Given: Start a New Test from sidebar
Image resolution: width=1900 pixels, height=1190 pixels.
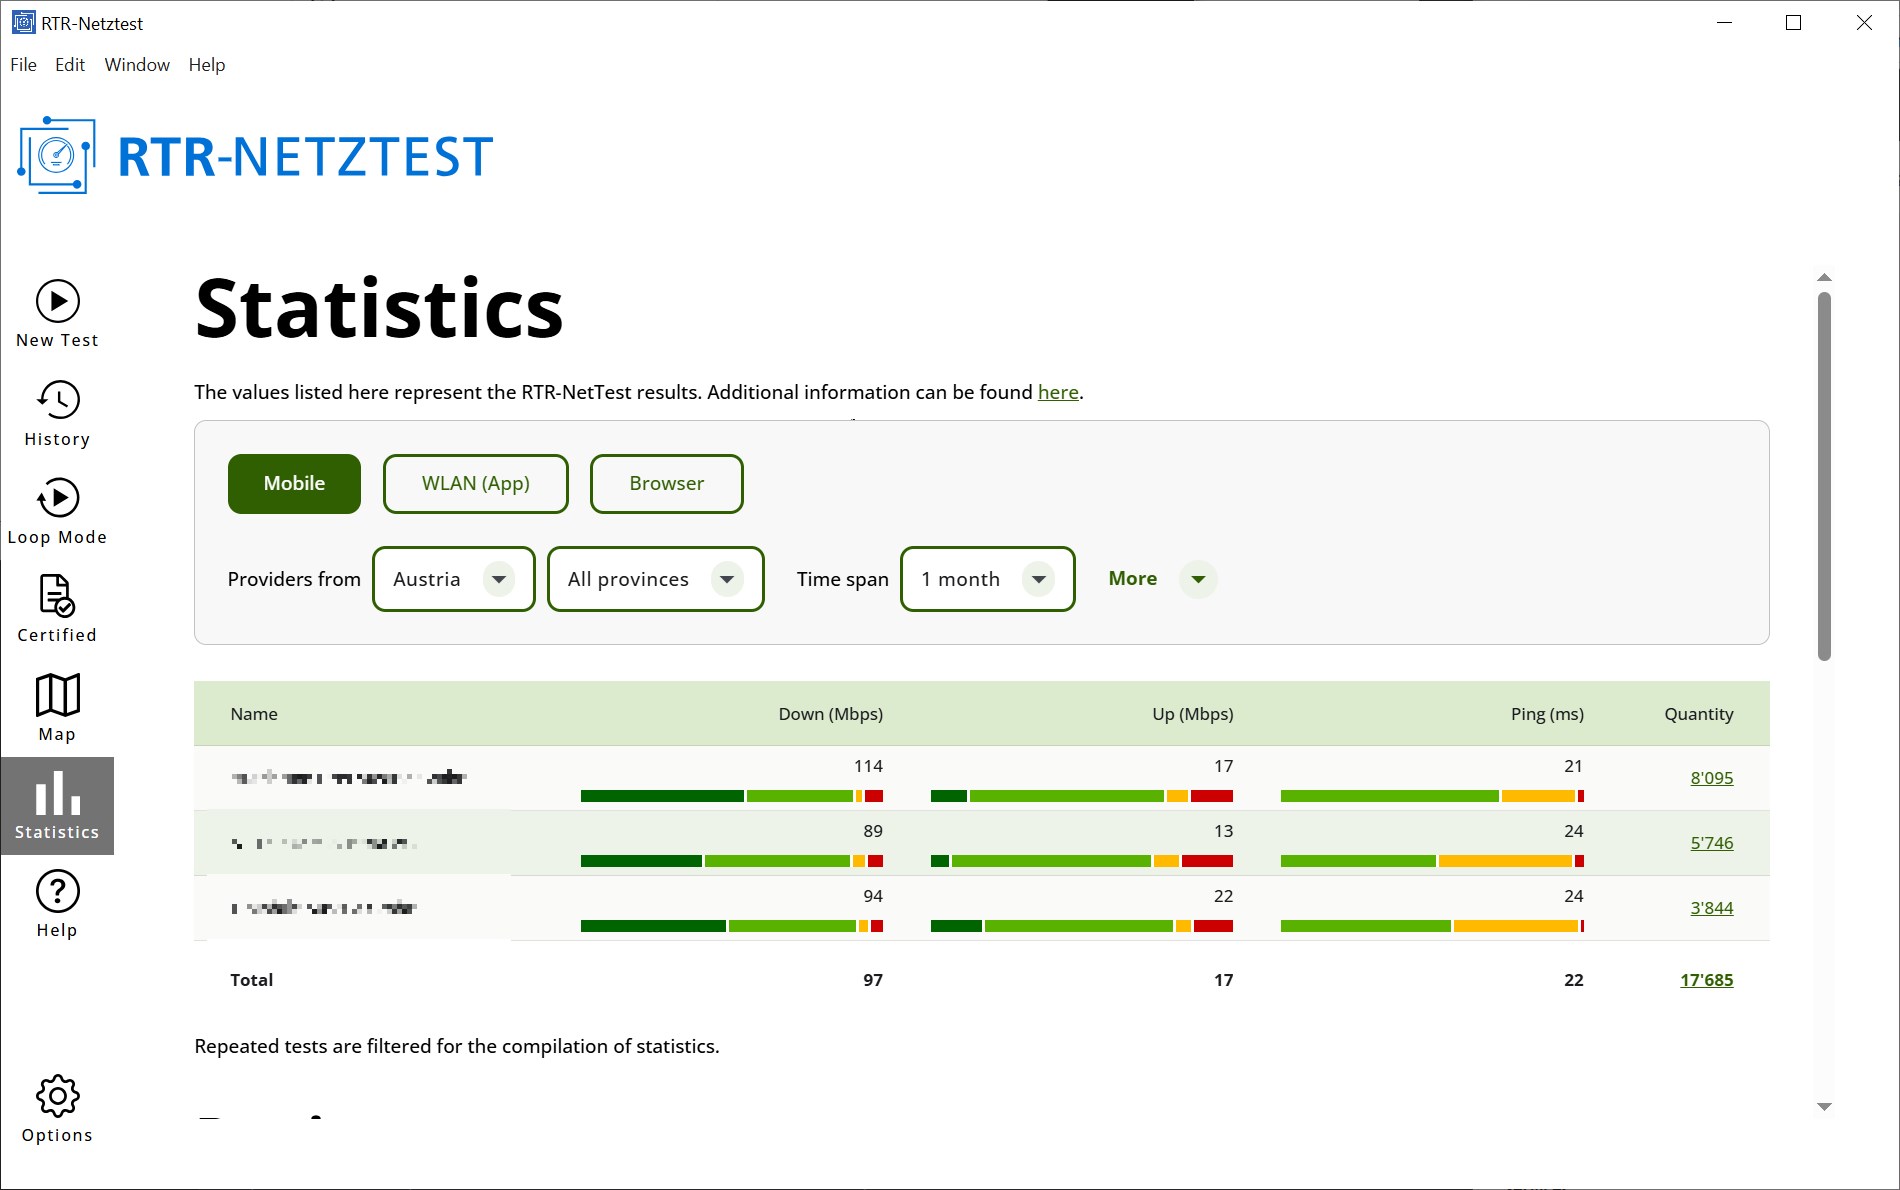Looking at the screenshot, I should point(57,314).
